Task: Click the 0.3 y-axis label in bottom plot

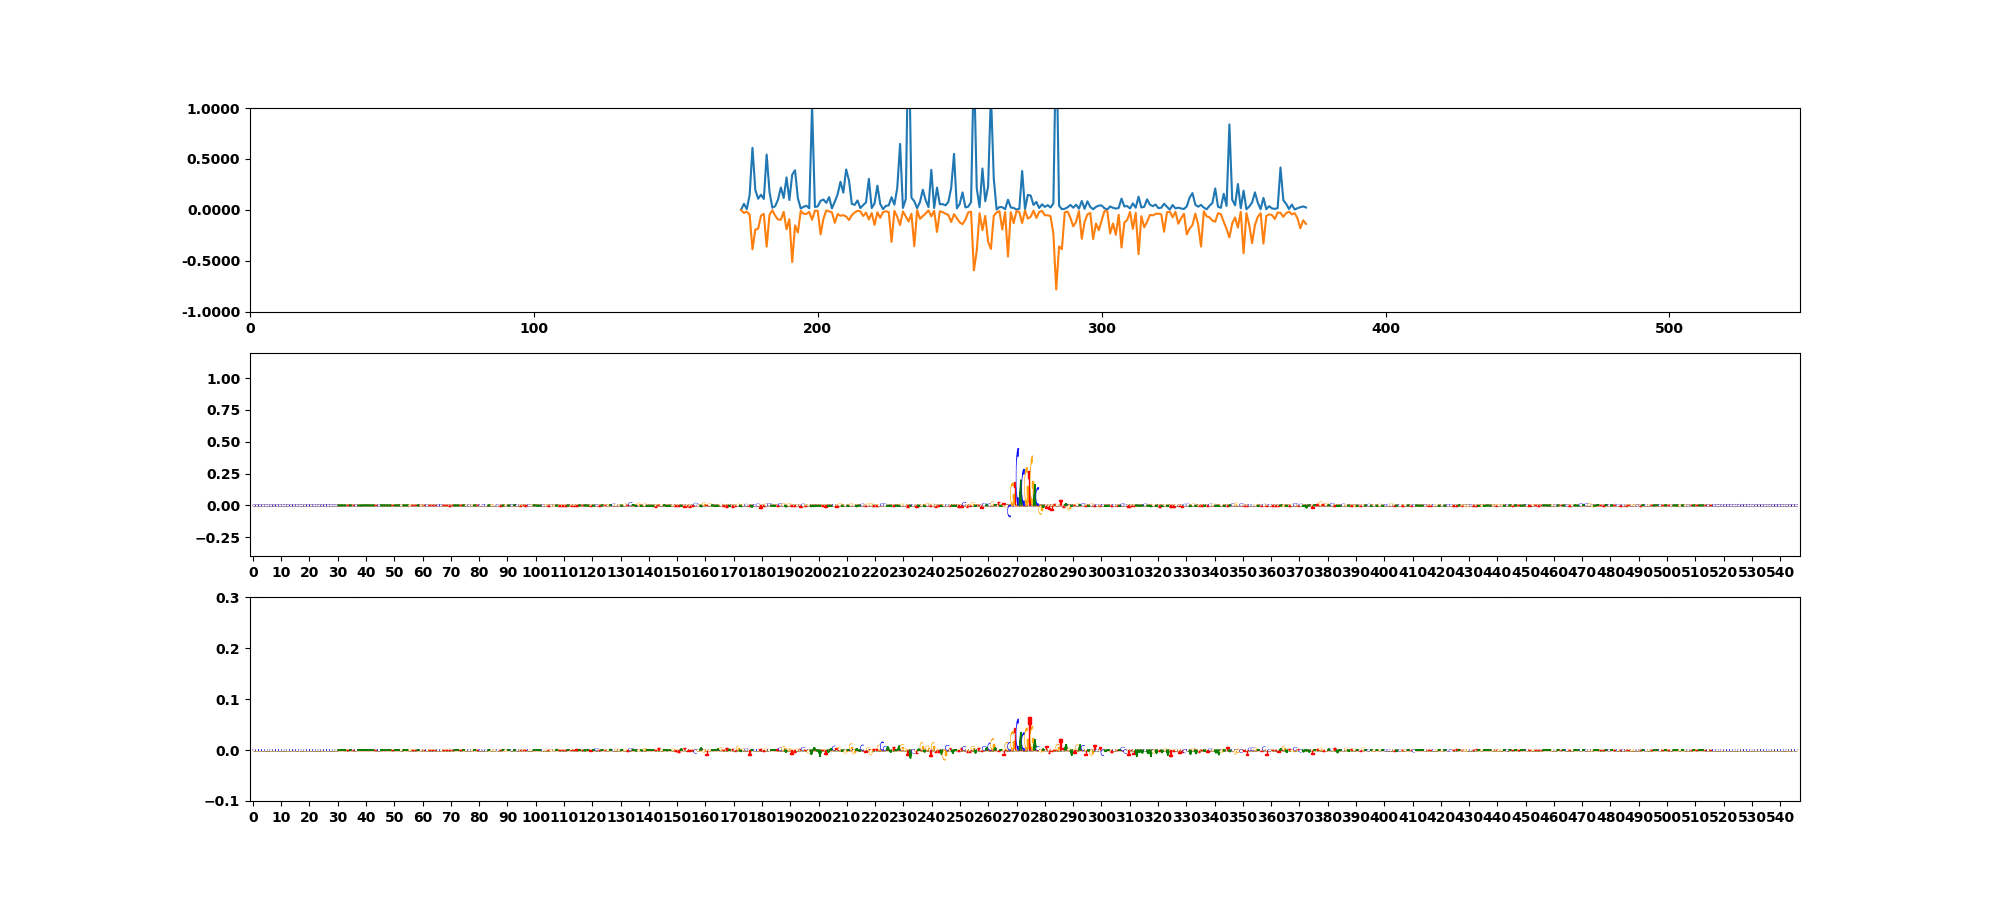Action: [228, 598]
